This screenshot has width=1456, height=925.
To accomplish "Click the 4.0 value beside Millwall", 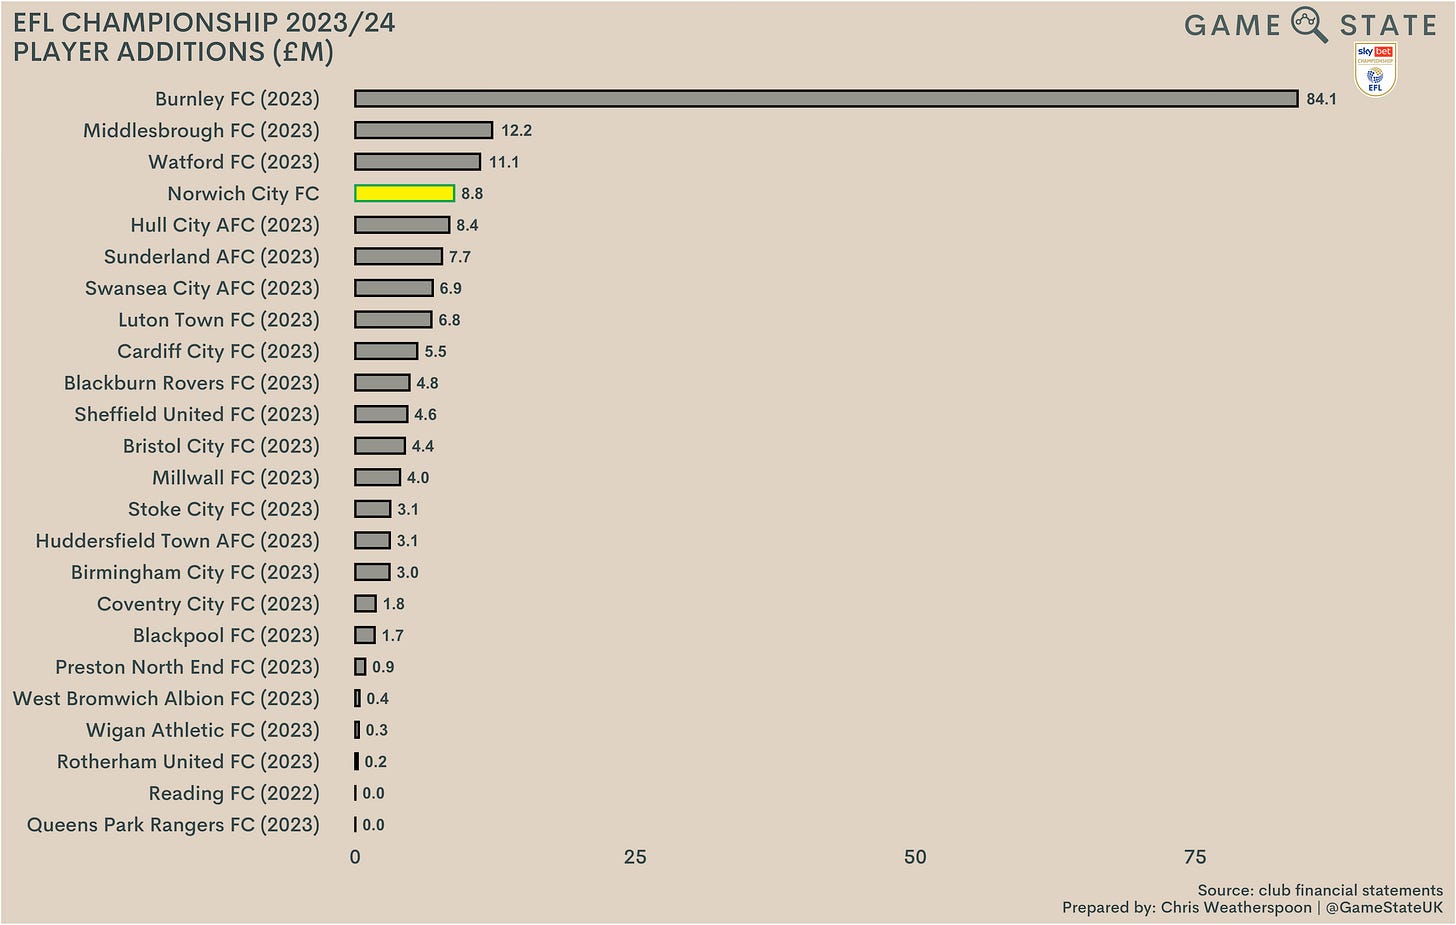I will tap(418, 478).
